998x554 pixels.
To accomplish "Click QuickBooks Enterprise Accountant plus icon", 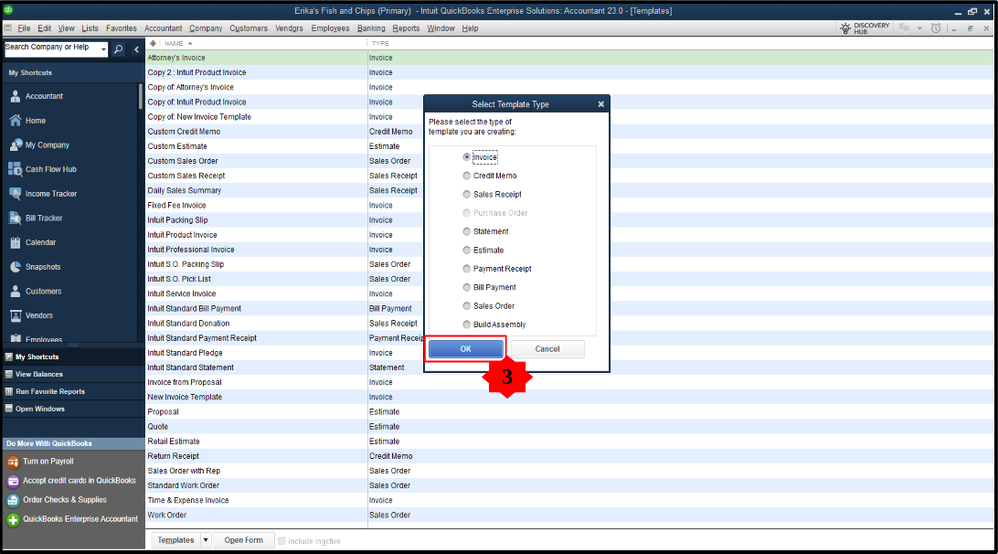I will (x=13, y=520).
